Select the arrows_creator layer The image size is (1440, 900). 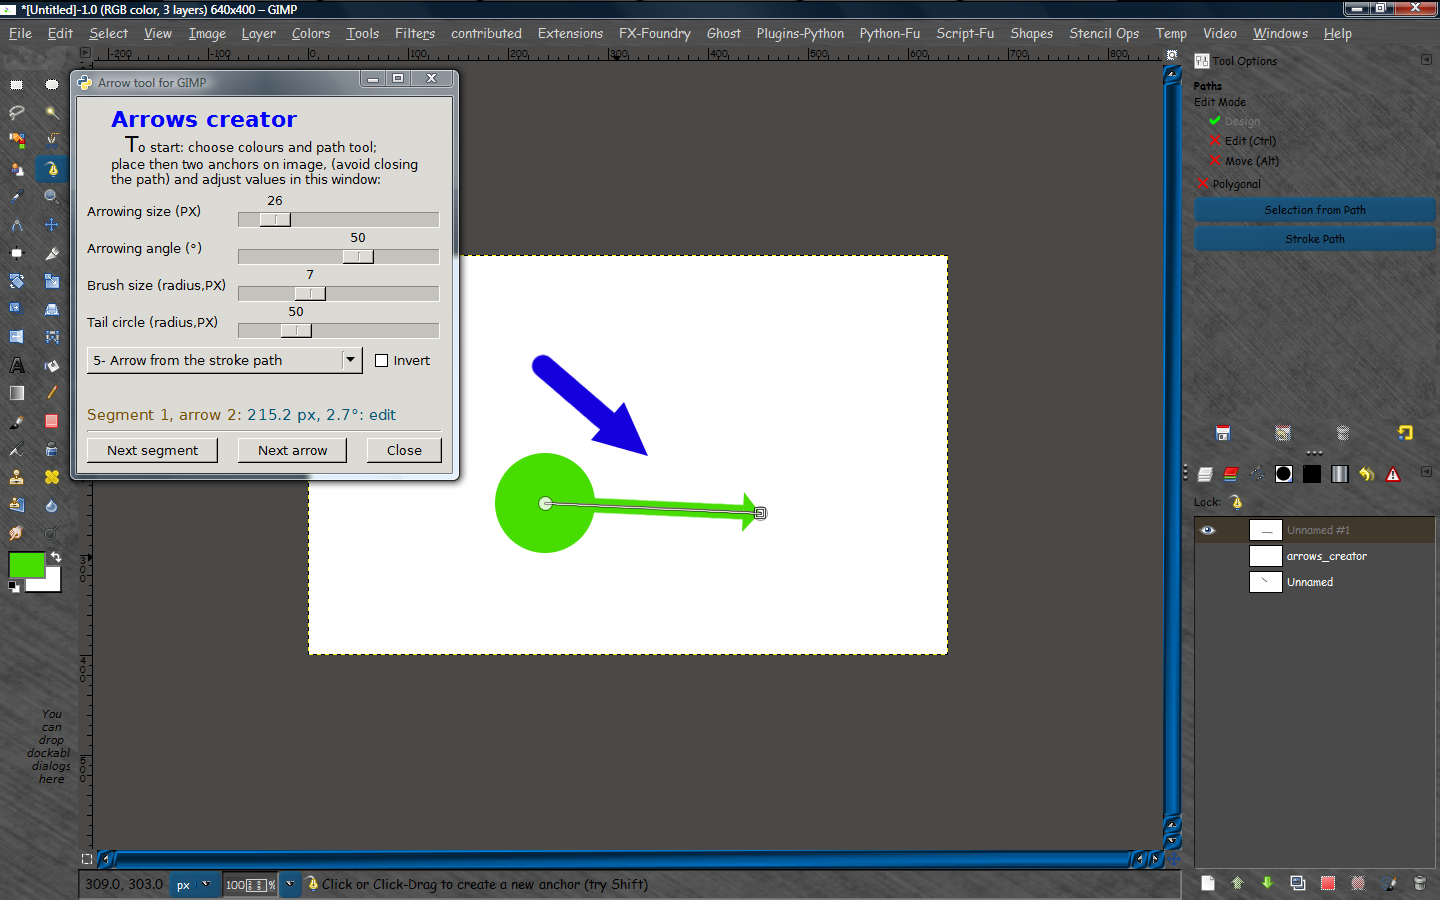(x=1315, y=556)
